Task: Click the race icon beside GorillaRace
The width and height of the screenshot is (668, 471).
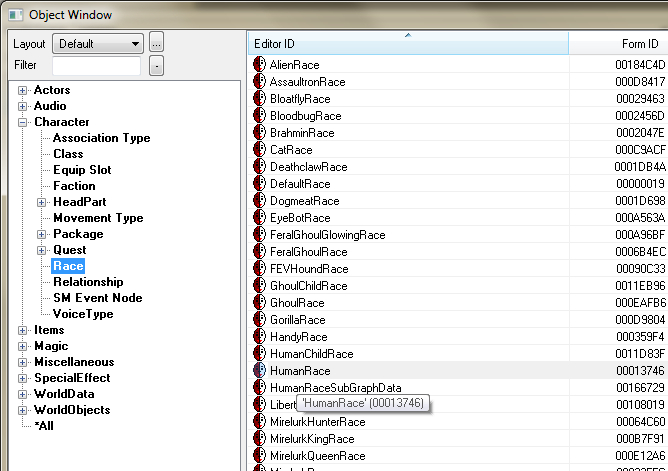Action: pyautogui.click(x=259, y=319)
